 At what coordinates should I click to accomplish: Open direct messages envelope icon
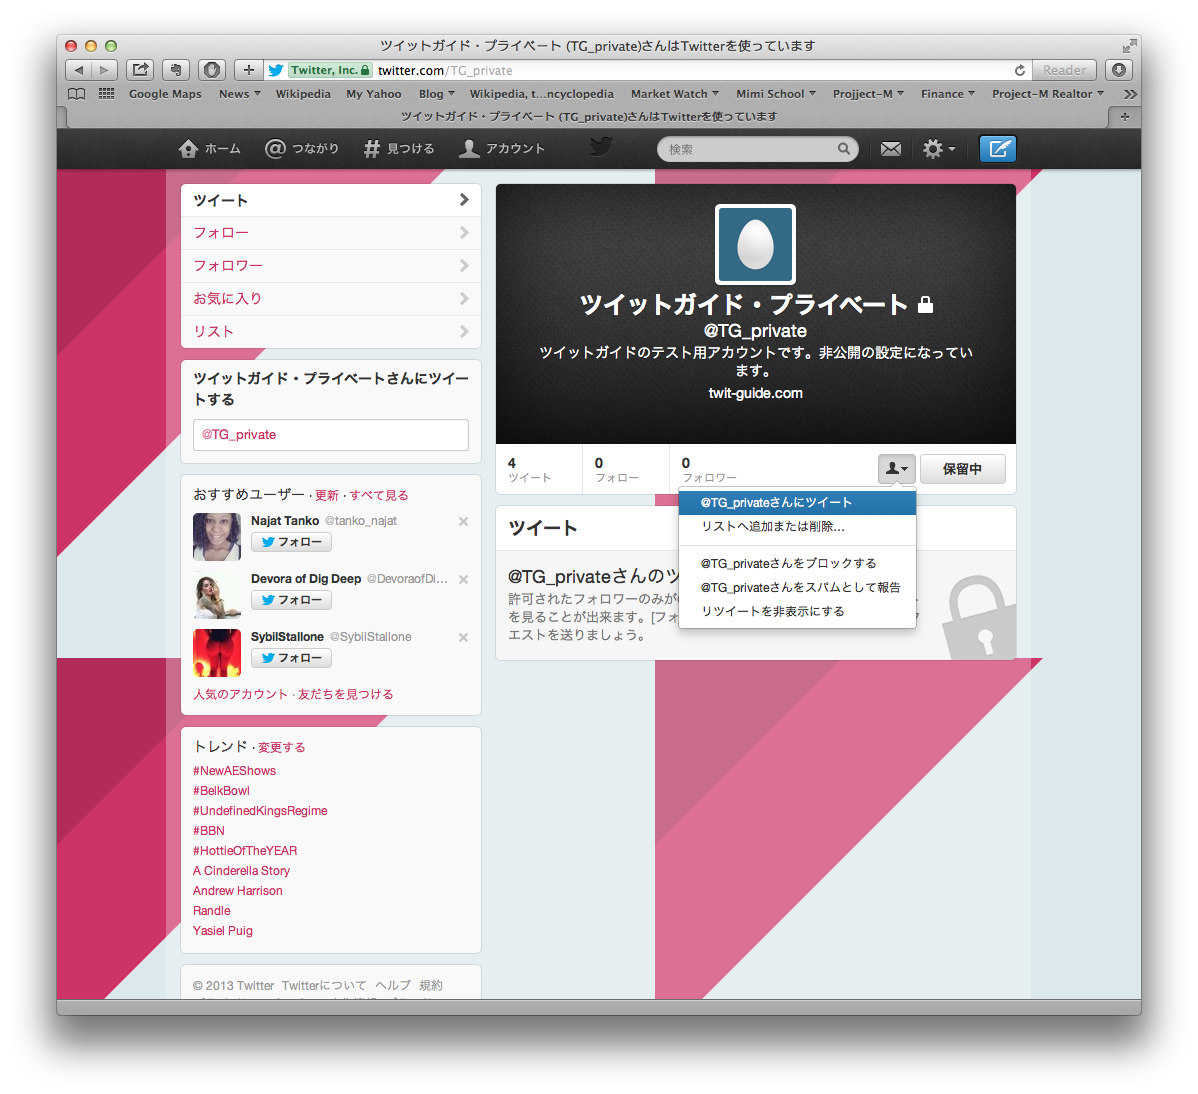[890, 149]
